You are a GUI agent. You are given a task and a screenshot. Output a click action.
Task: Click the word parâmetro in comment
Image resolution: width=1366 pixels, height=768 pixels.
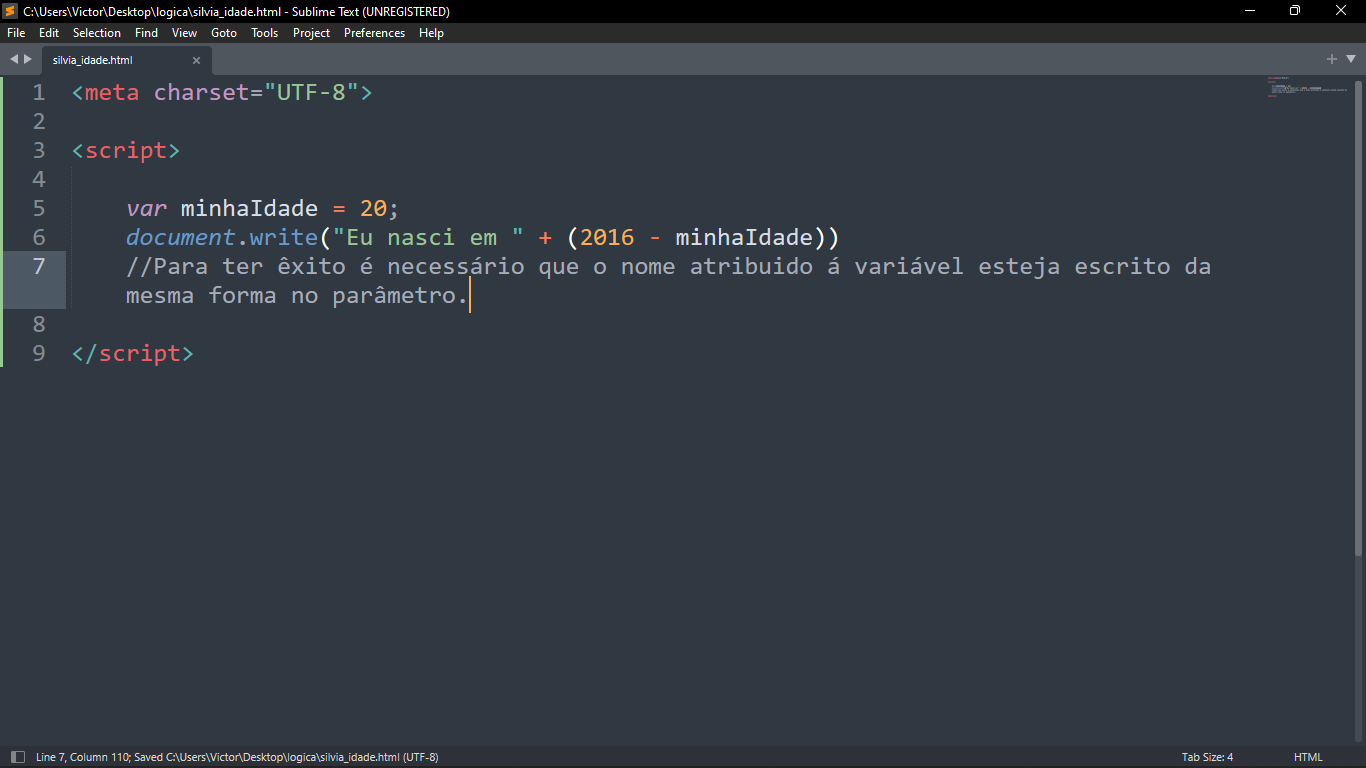point(394,296)
